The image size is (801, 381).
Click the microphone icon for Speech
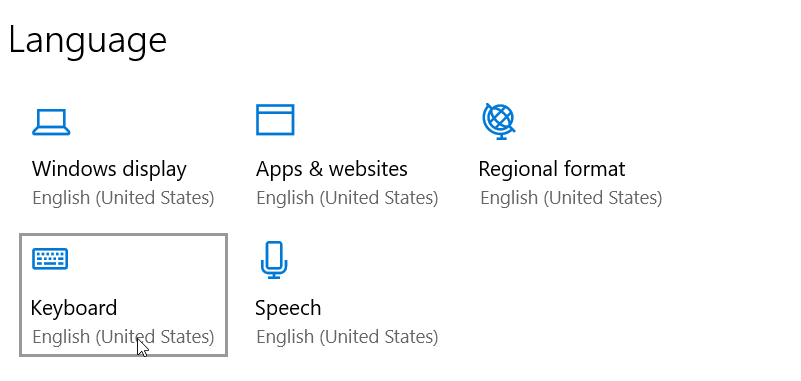274,259
